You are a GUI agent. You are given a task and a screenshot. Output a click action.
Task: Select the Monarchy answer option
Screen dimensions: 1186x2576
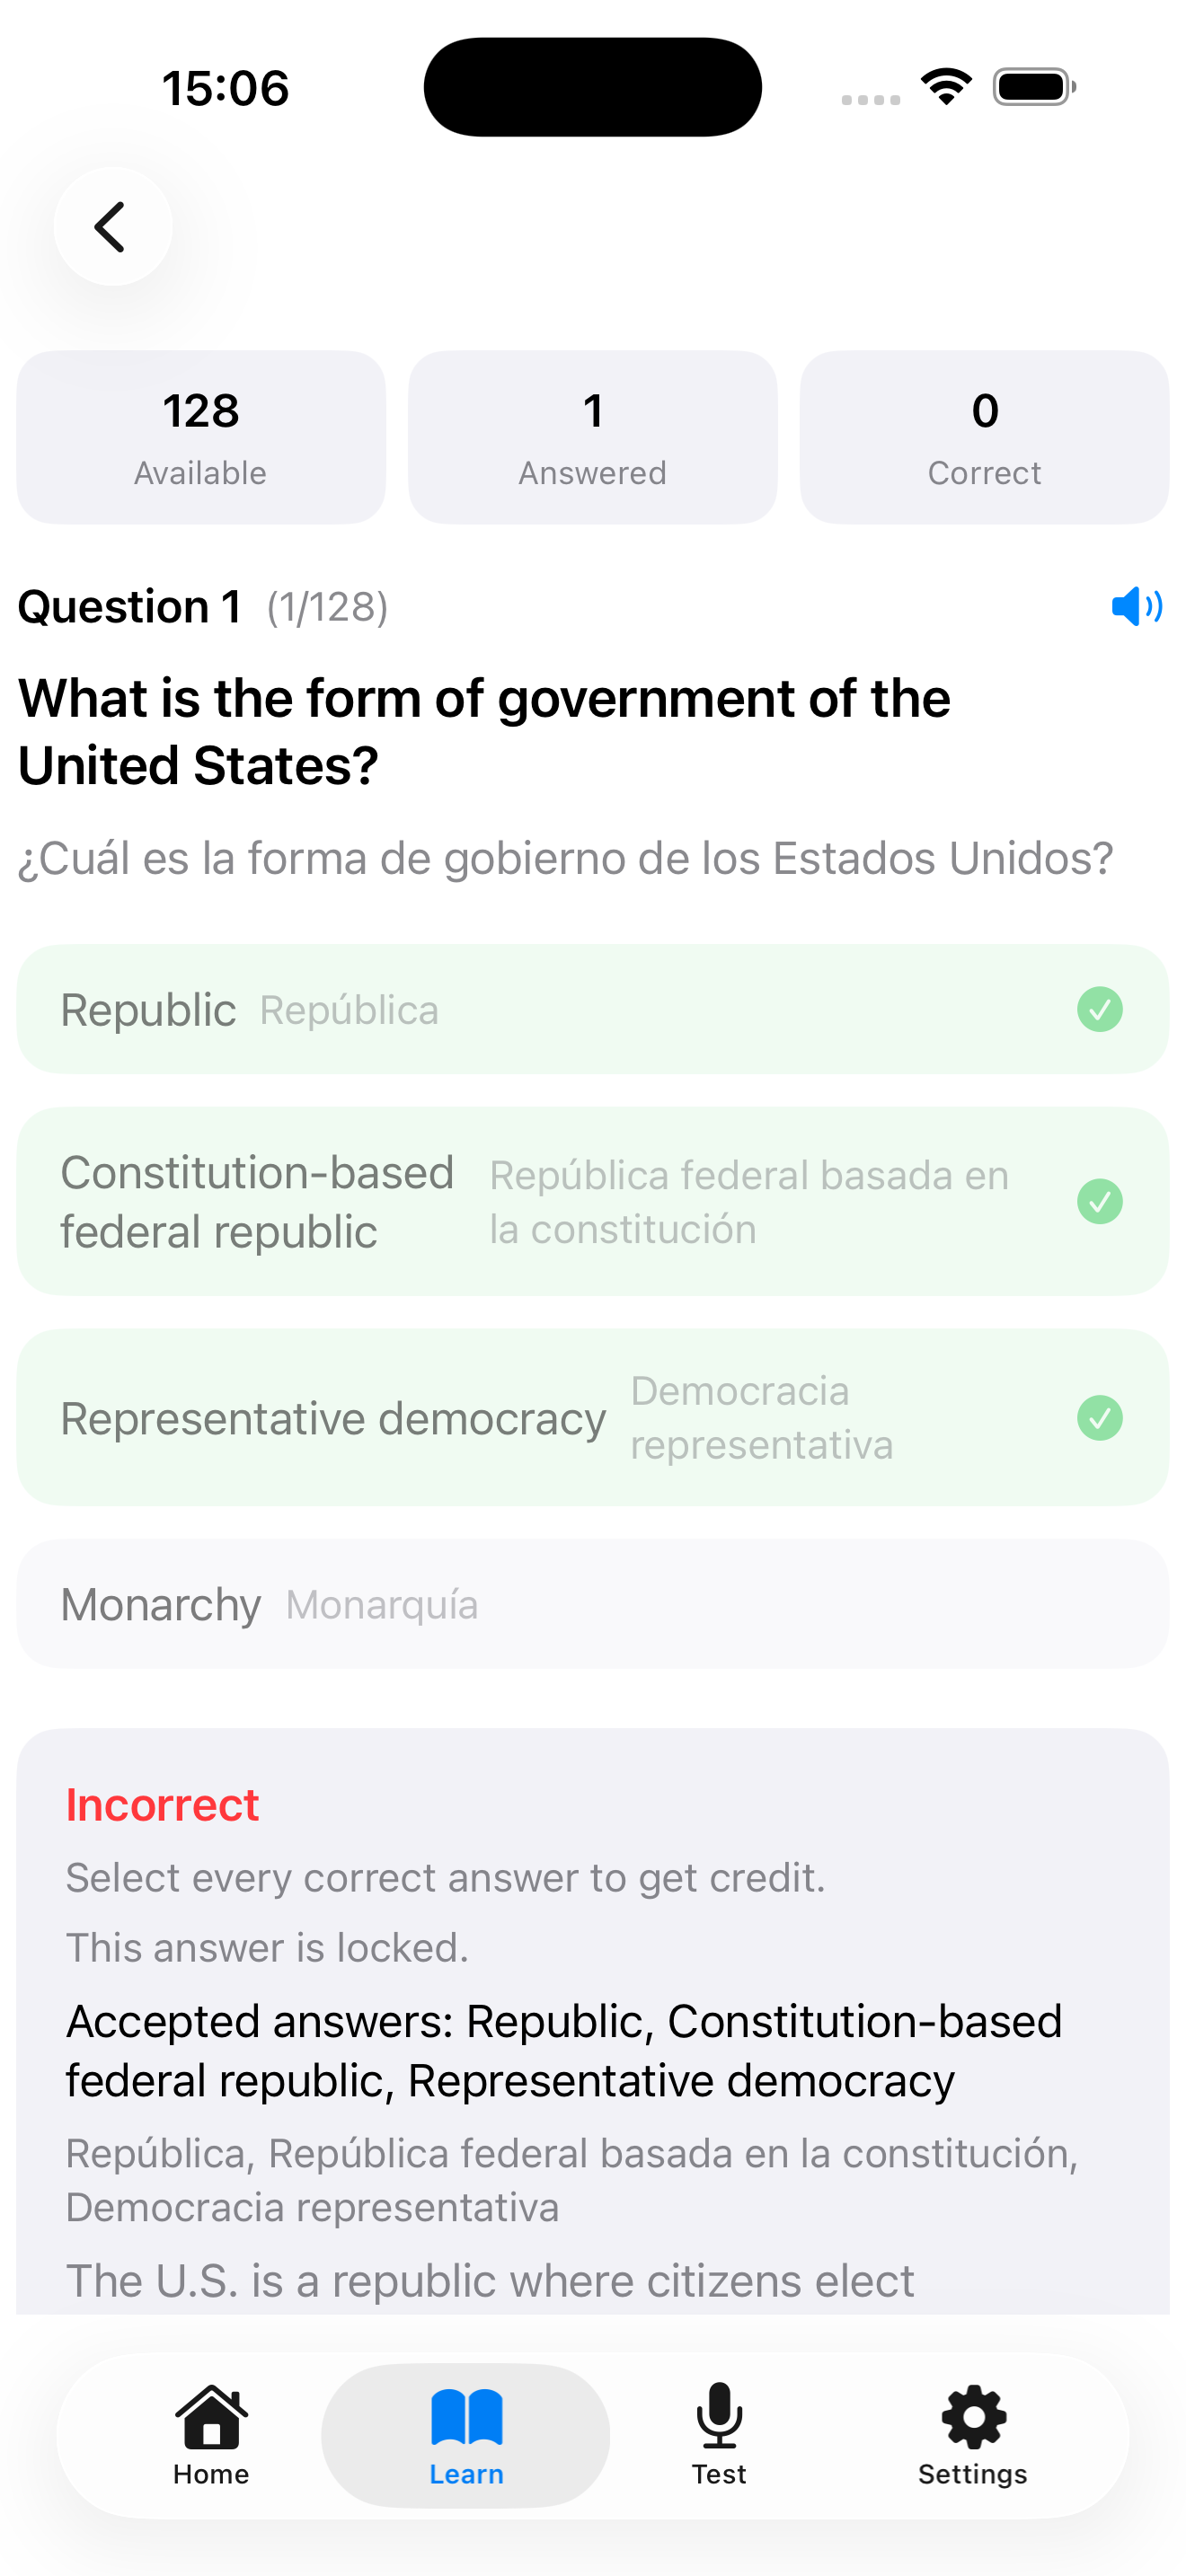click(x=592, y=1604)
